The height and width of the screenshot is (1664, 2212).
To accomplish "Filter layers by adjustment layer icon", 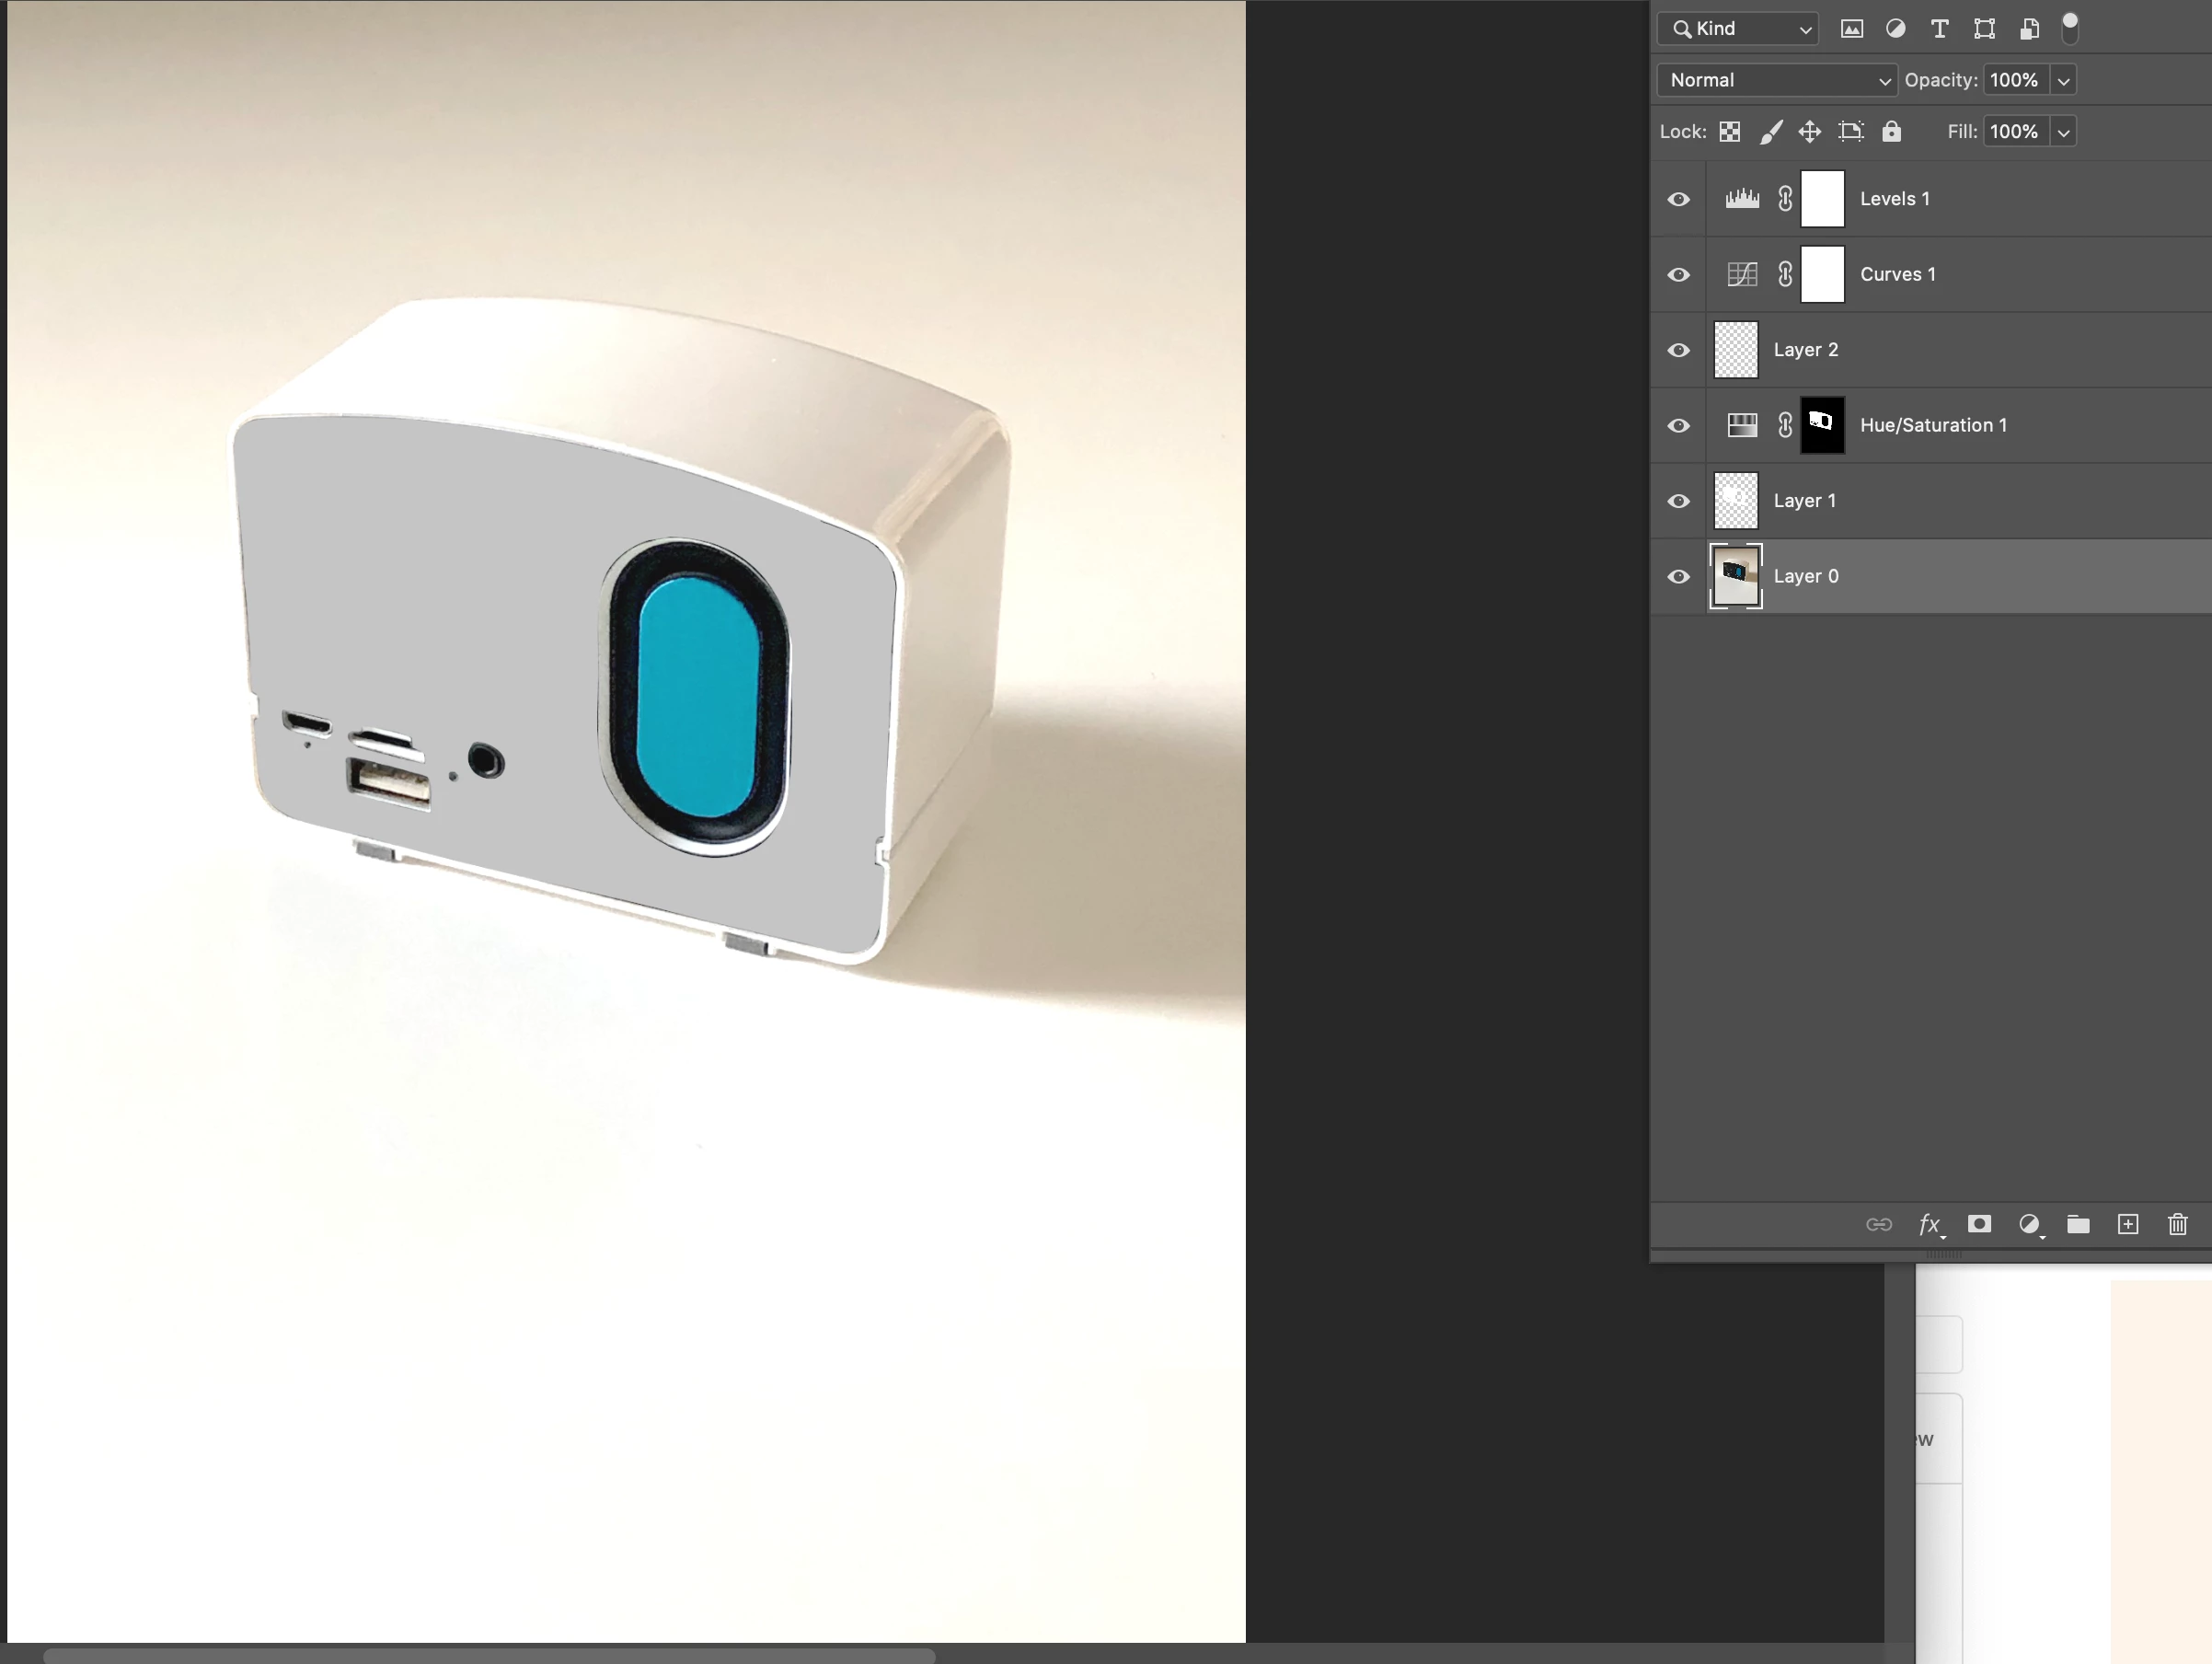I will (1895, 29).
